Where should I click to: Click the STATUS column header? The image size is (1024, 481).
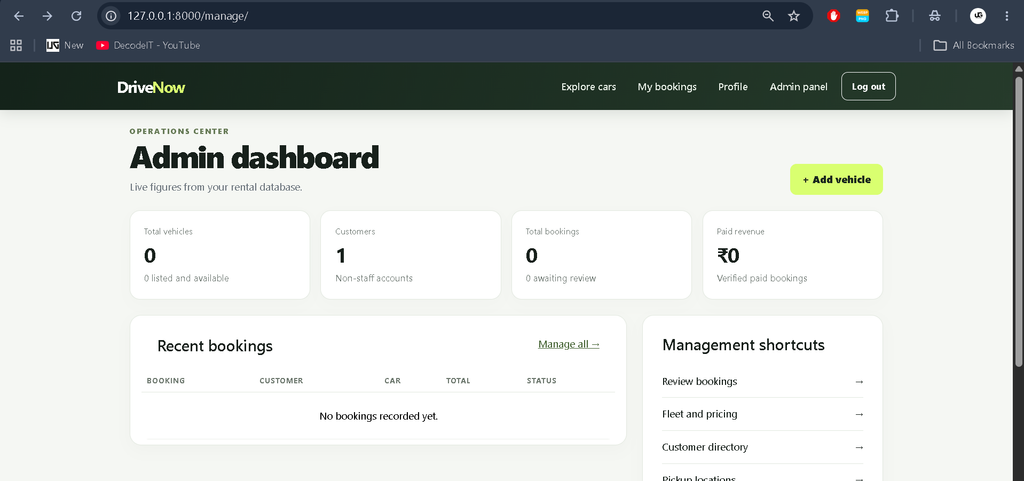(x=541, y=380)
